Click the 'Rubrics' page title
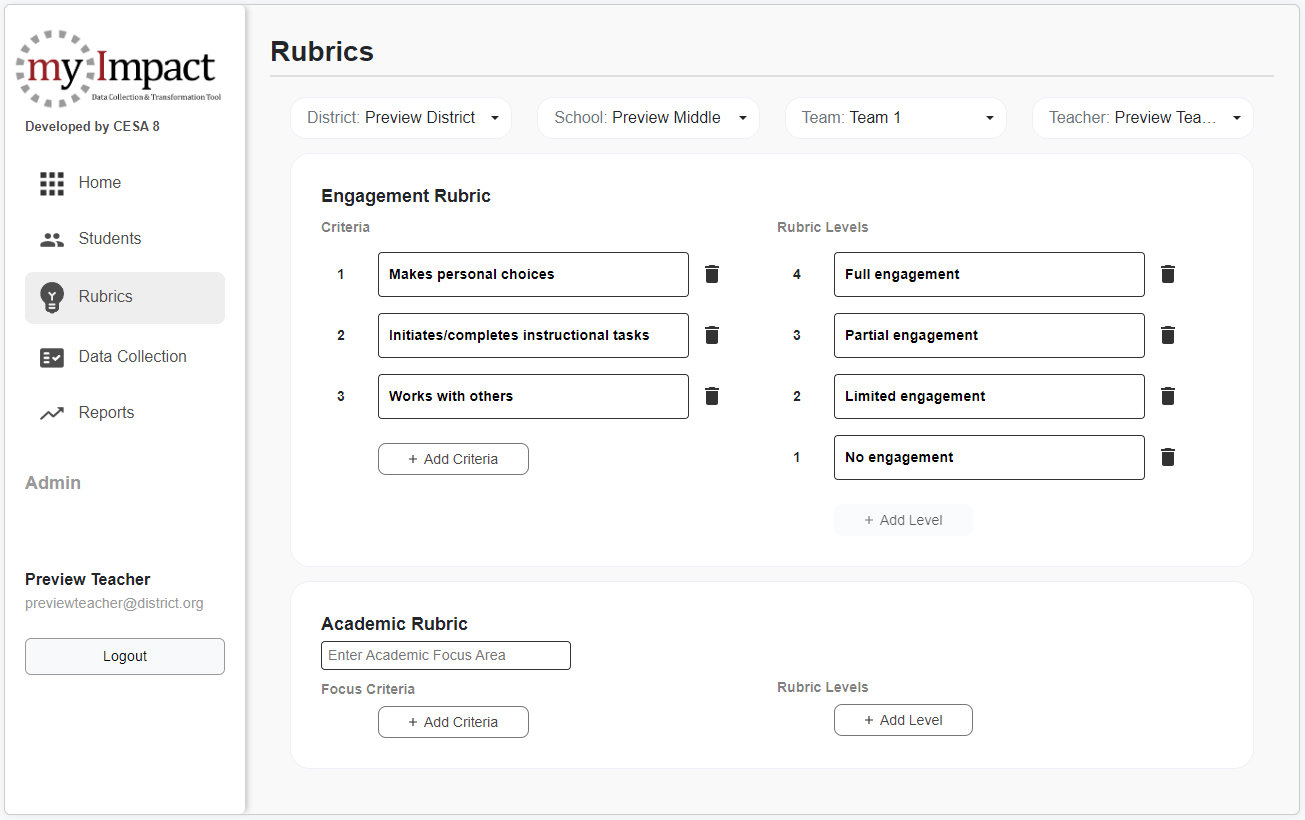The height and width of the screenshot is (820, 1305). click(x=322, y=52)
